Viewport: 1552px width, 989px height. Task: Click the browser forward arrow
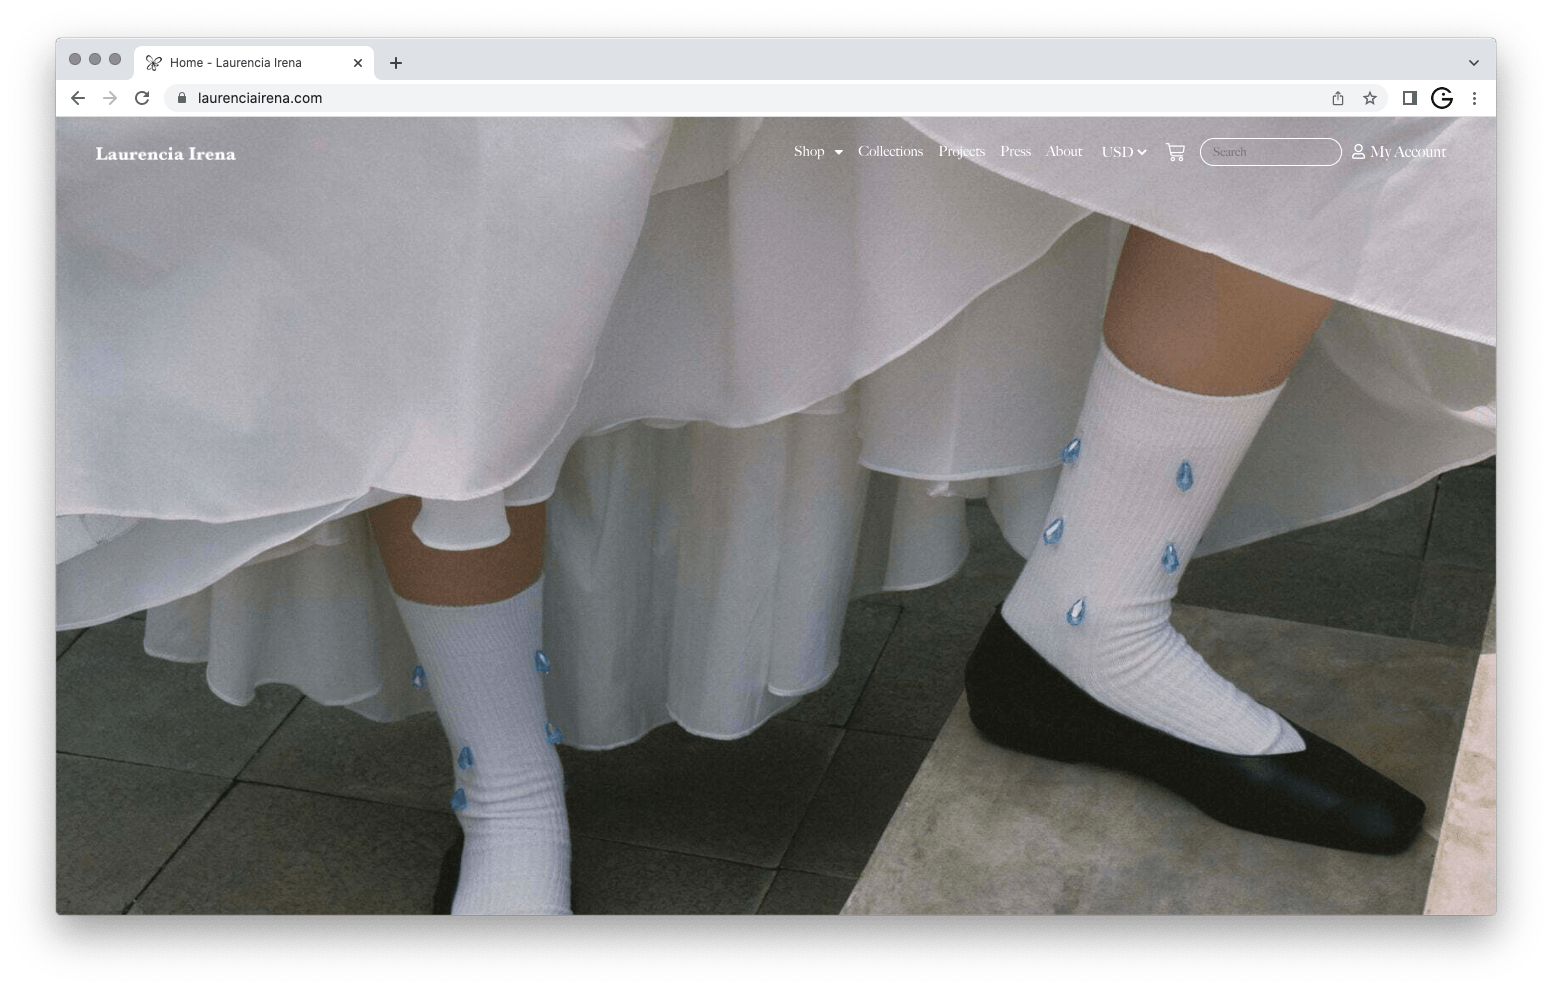click(110, 98)
